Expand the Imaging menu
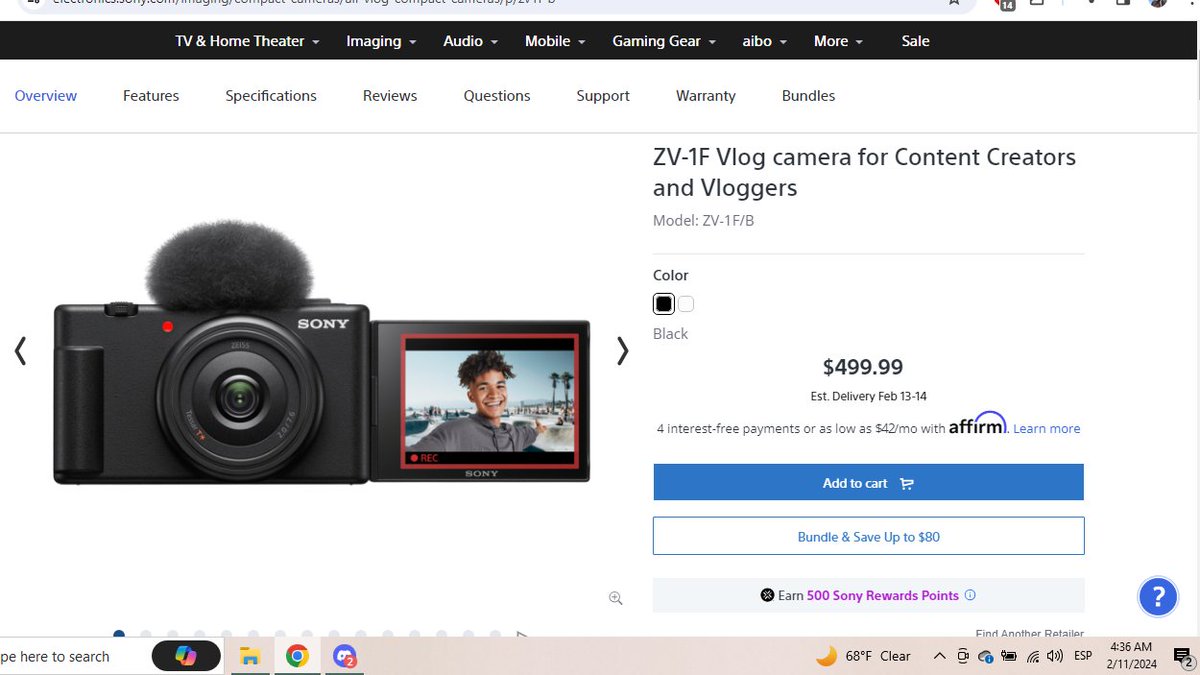 click(381, 41)
